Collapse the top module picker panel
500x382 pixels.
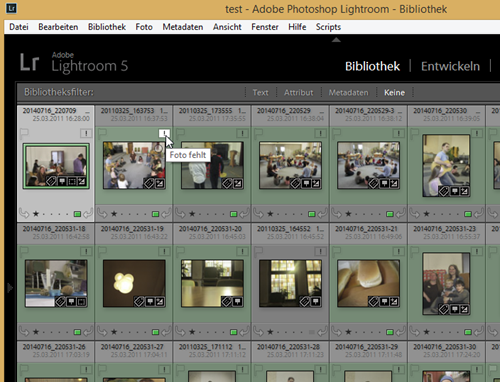336,40
